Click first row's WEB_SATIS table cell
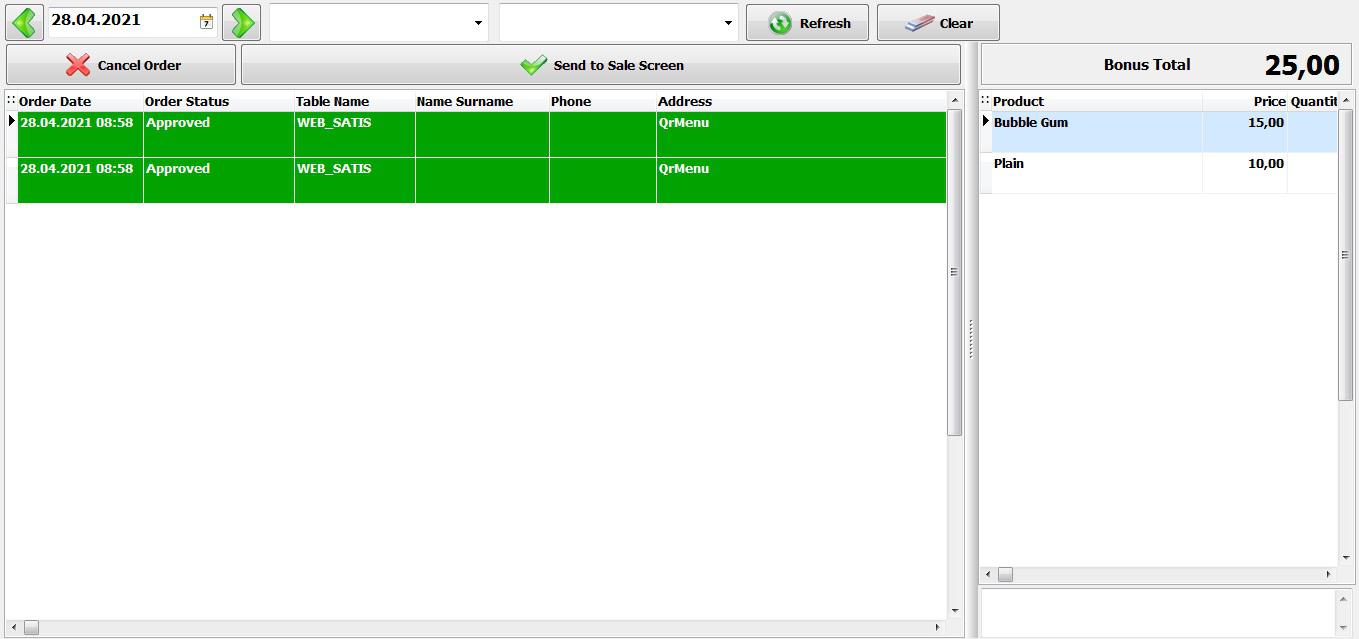The width and height of the screenshot is (1359, 639). click(x=354, y=134)
